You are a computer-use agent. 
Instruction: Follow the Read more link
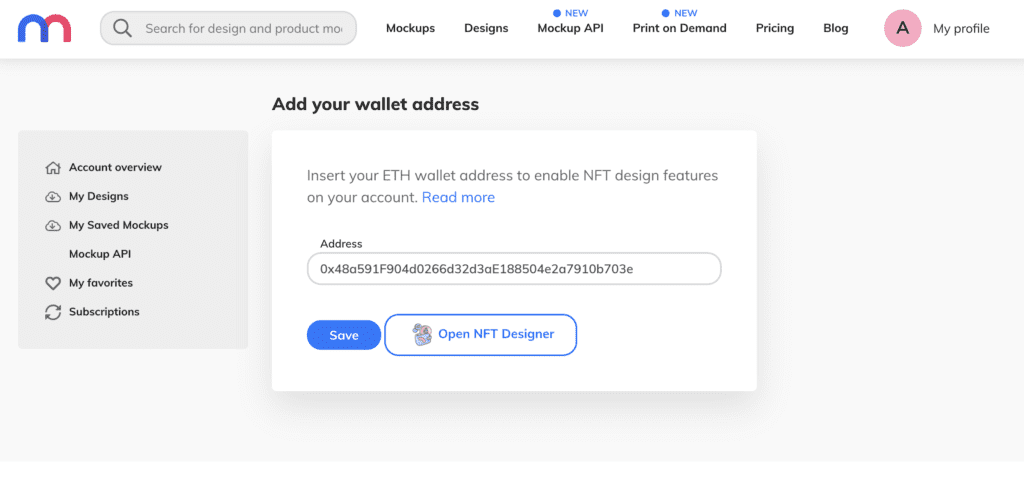coord(458,197)
